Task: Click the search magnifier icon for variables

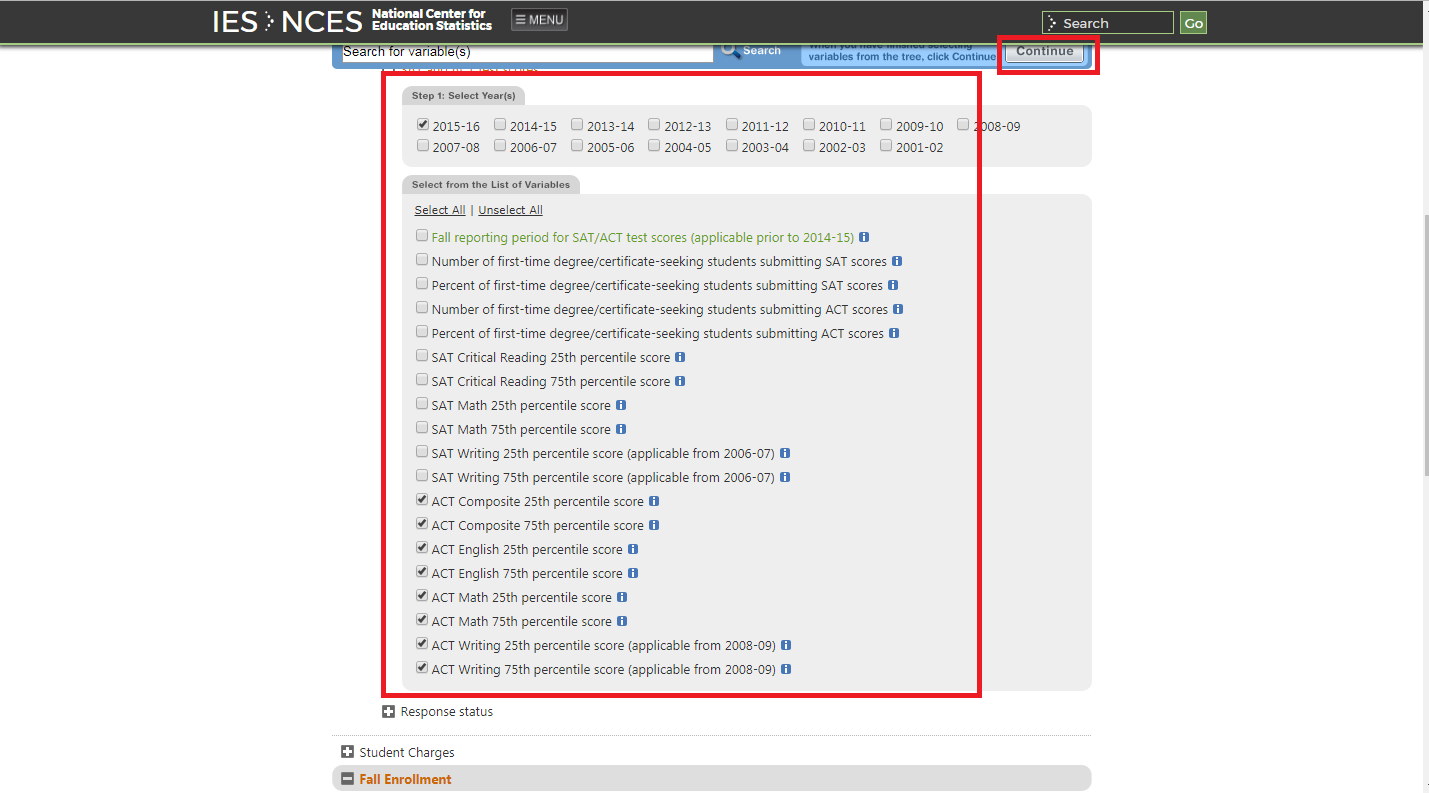Action: pos(729,50)
